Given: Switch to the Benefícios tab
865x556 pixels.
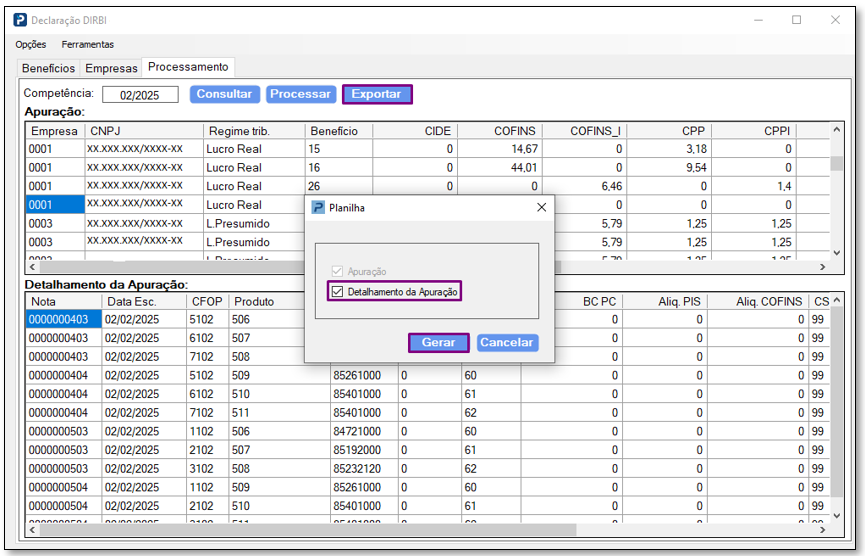Looking at the screenshot, I should (x=49, y=68).
